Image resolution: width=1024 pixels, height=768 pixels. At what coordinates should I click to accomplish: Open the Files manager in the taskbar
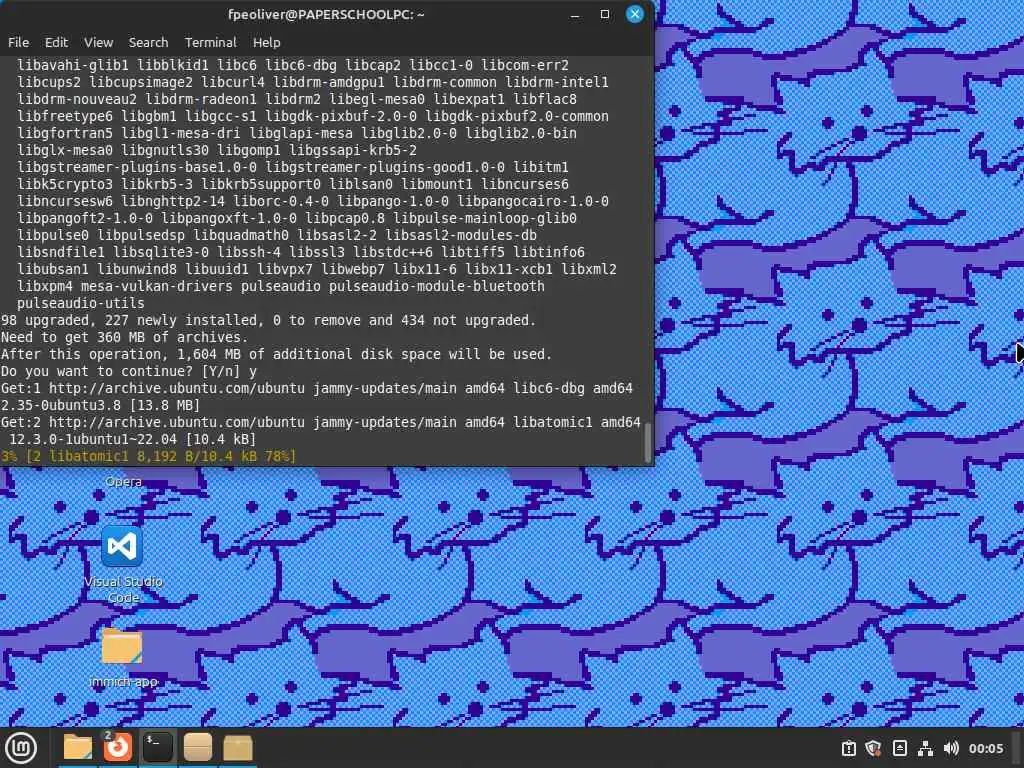click(x=77, y=747)
